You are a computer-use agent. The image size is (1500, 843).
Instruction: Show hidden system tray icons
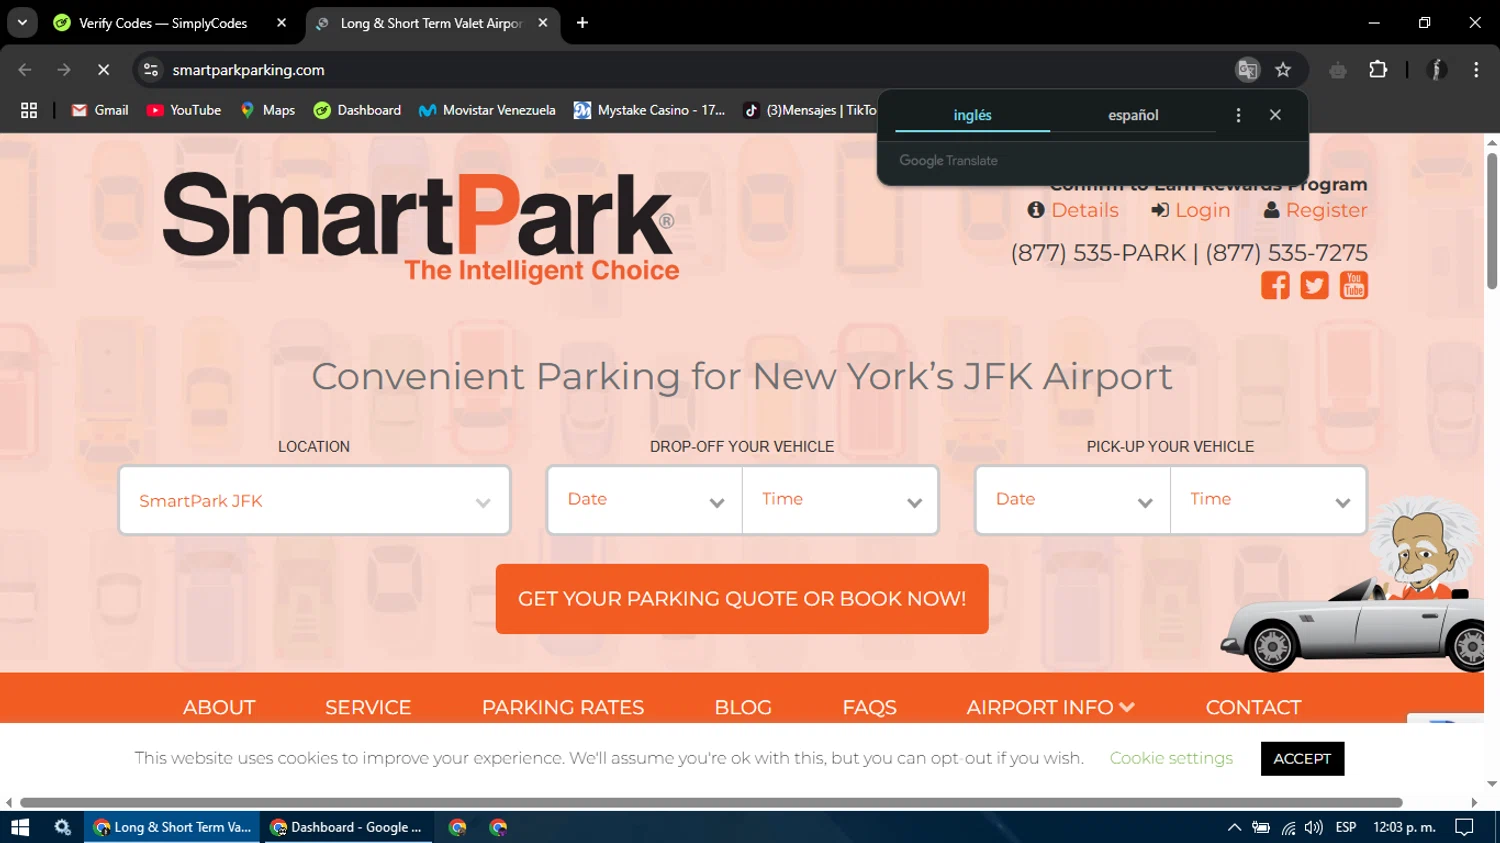pos(1234,827)
